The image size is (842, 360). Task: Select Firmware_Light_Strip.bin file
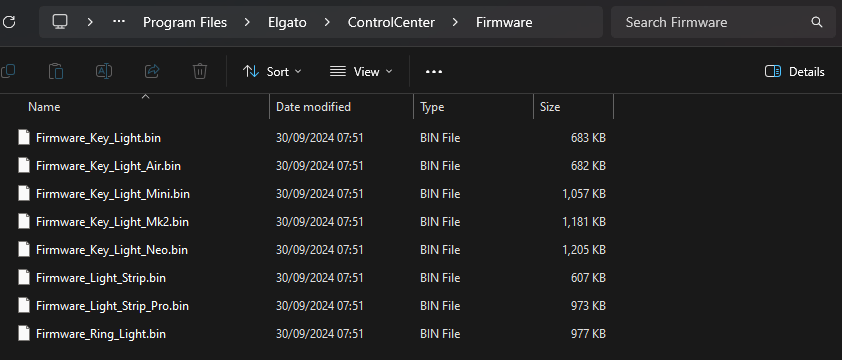coord(101,278)
